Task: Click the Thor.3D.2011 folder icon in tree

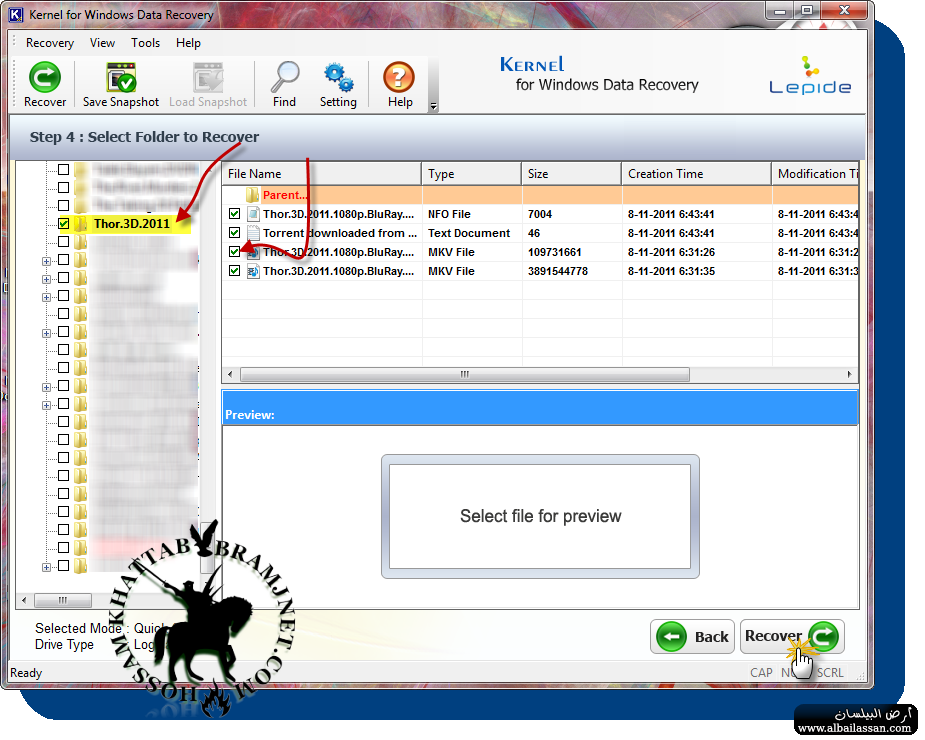Action: tap(81, 224)
